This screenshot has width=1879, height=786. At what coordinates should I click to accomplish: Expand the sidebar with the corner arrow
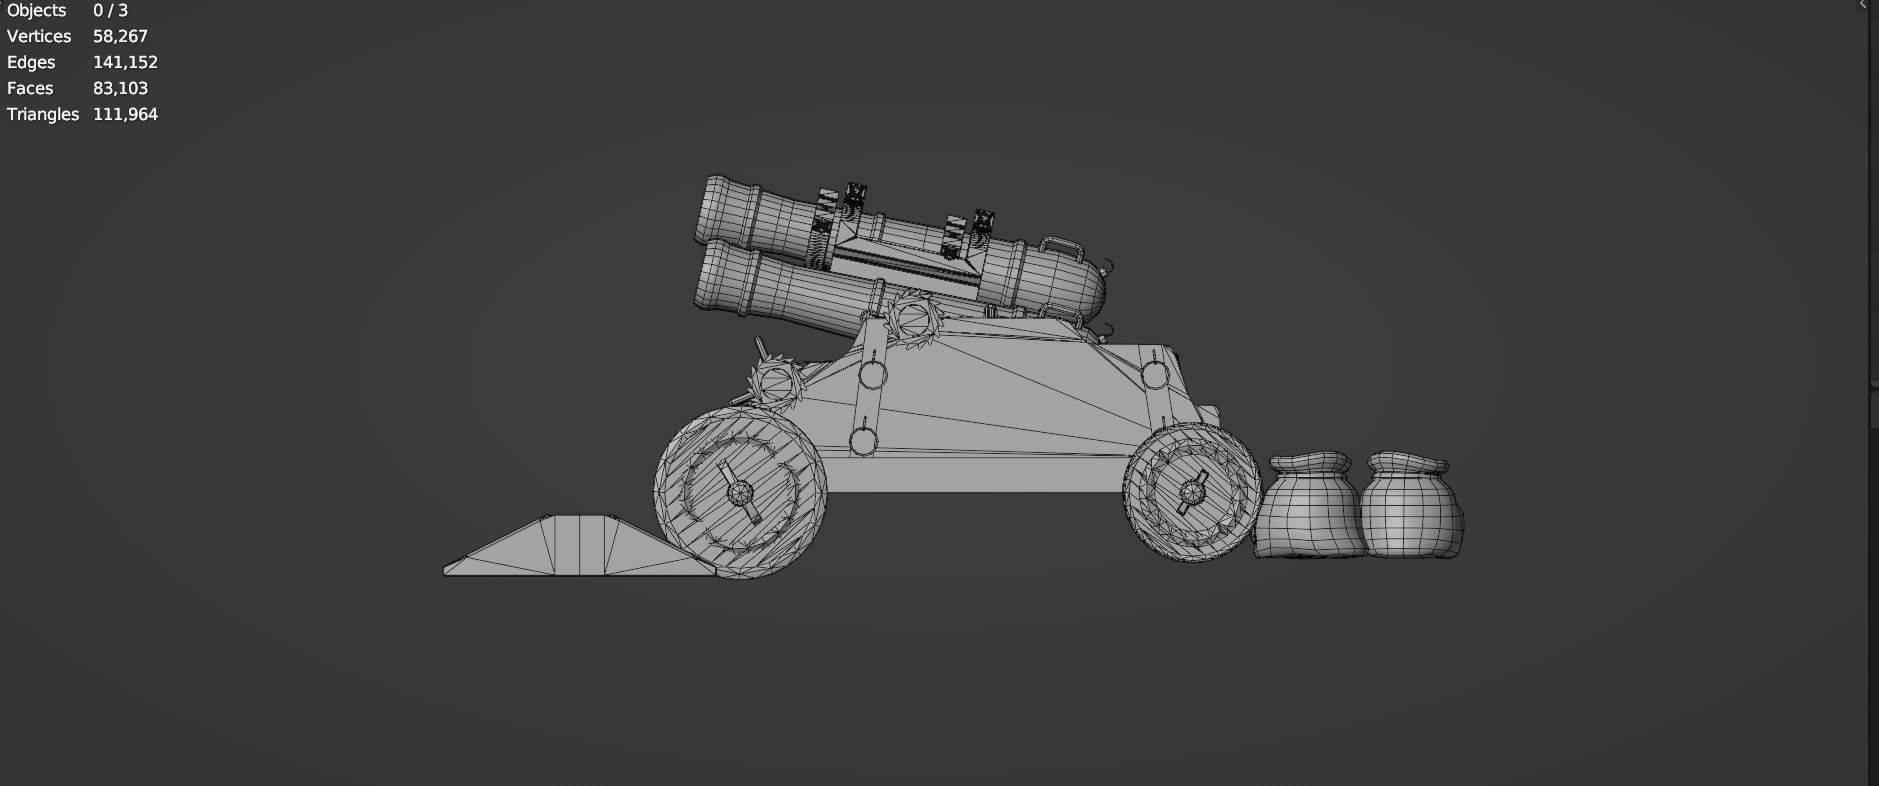[1862, 5]
